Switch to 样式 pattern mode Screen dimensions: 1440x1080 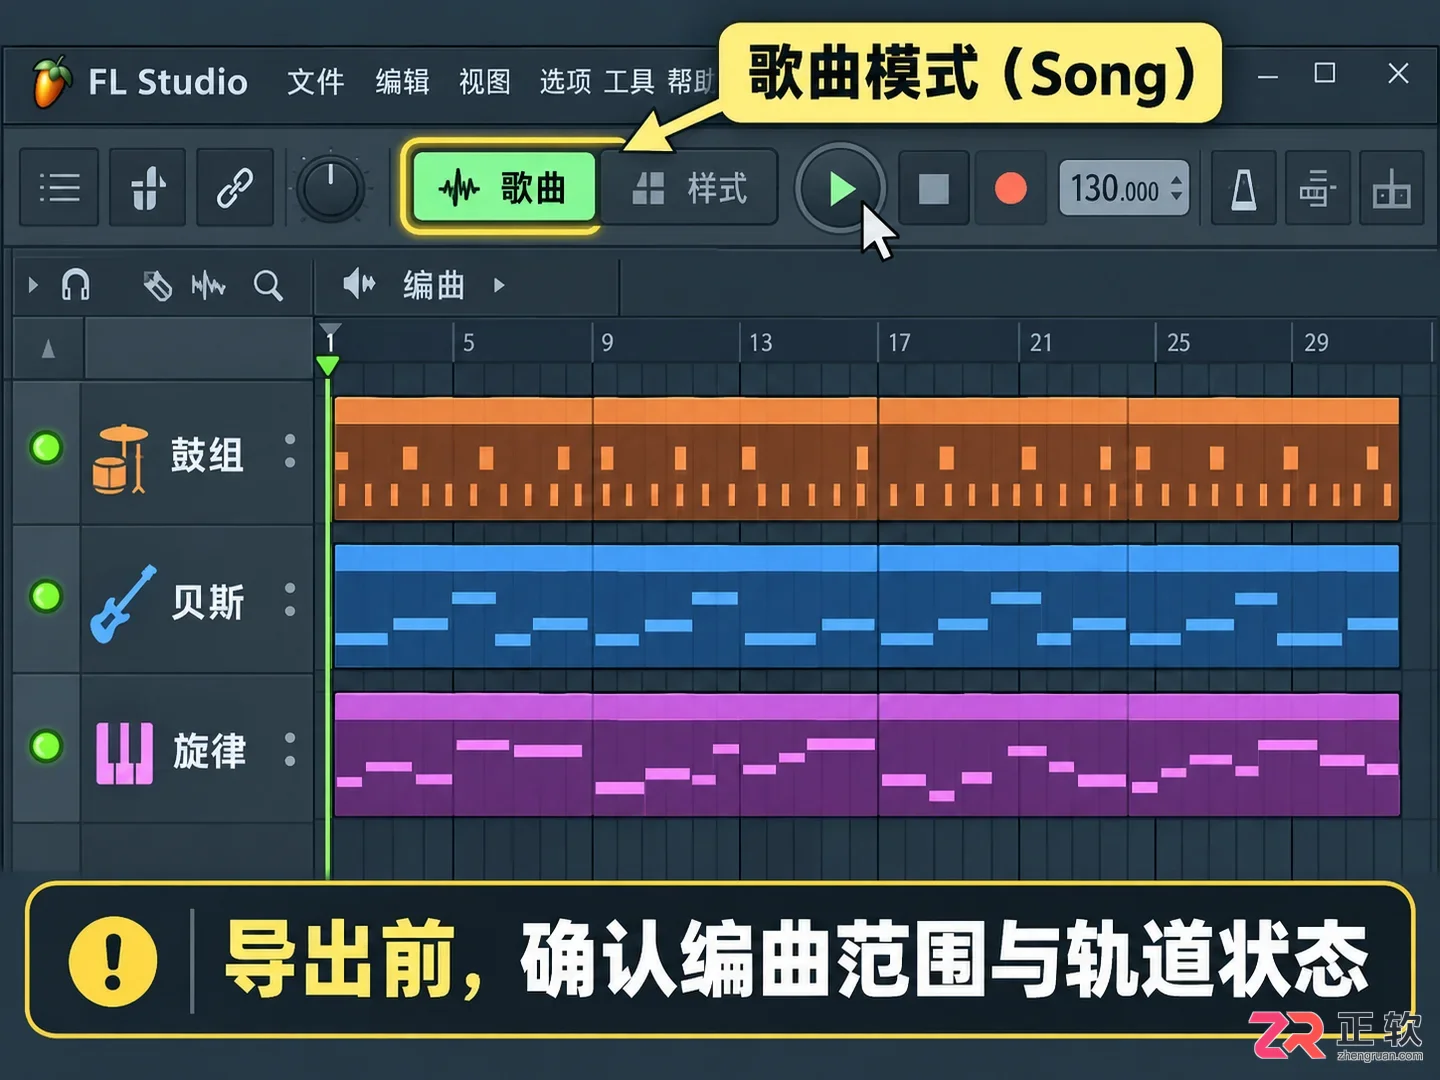pyautogui.click(x=690, y=187)
